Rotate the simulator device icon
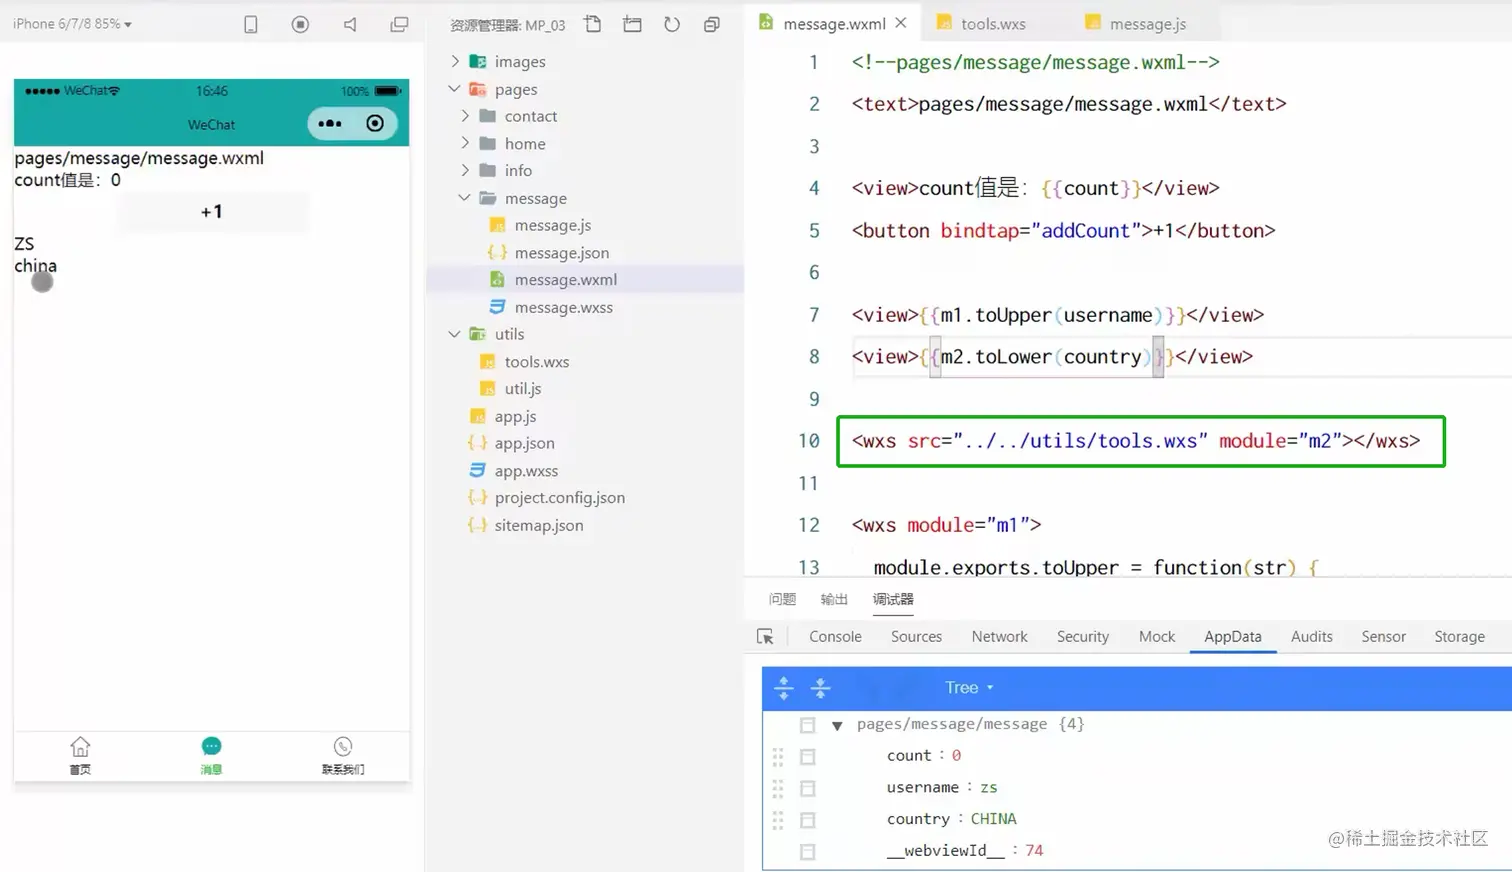The height and width of the screenshot is (872, 1512). (x=251, y=25)
